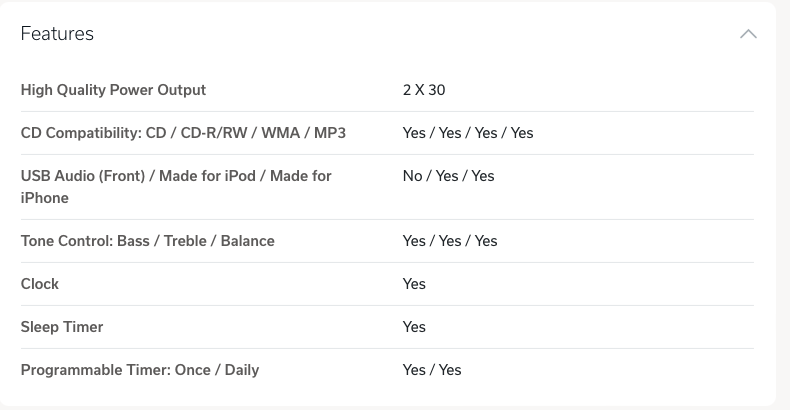Select the Clock row label
Screen dimensions: 790x410
(40, 284)
